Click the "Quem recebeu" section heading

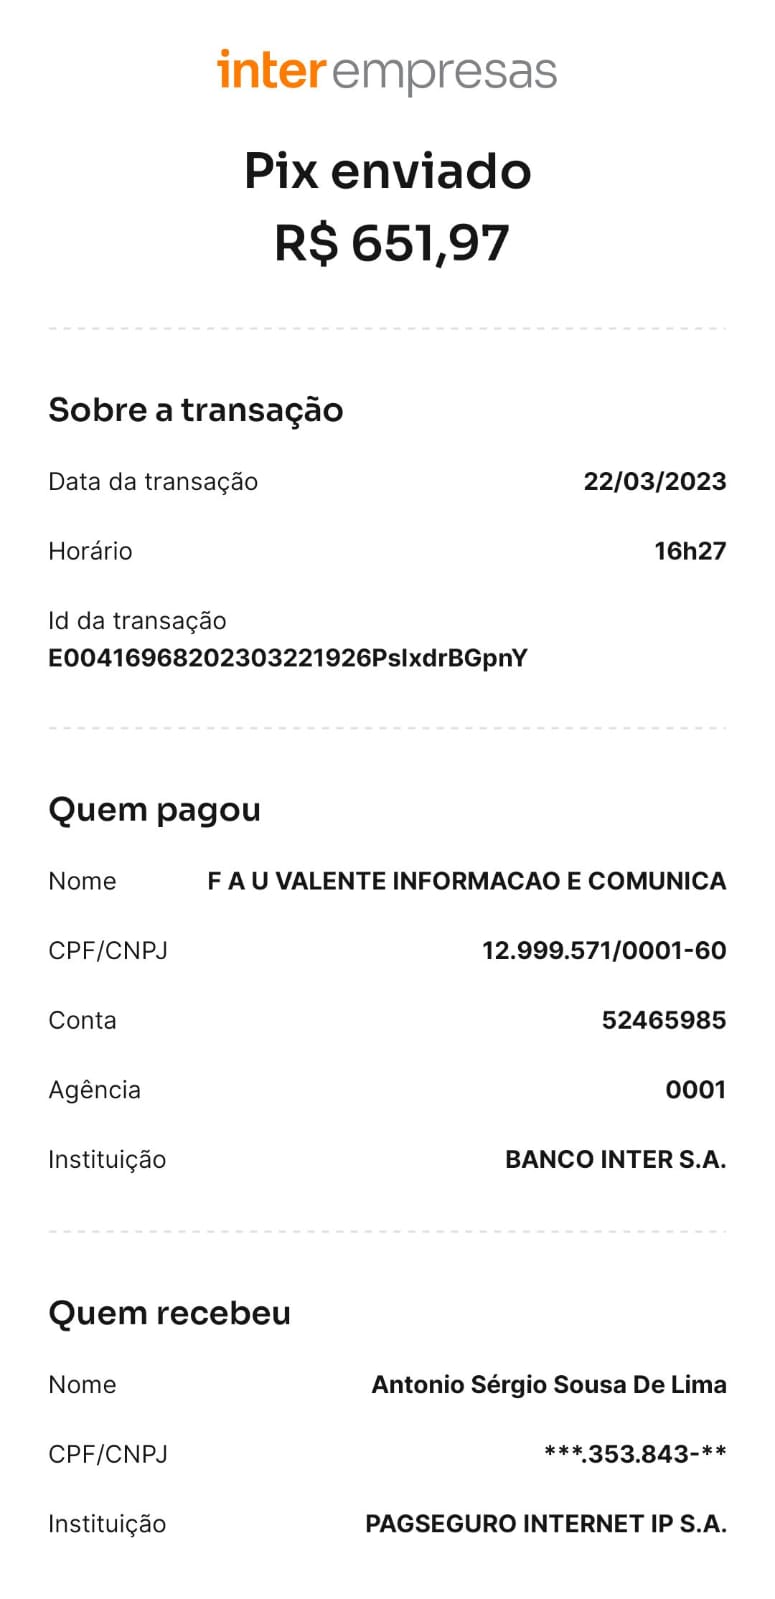[x=169, y=1313]
